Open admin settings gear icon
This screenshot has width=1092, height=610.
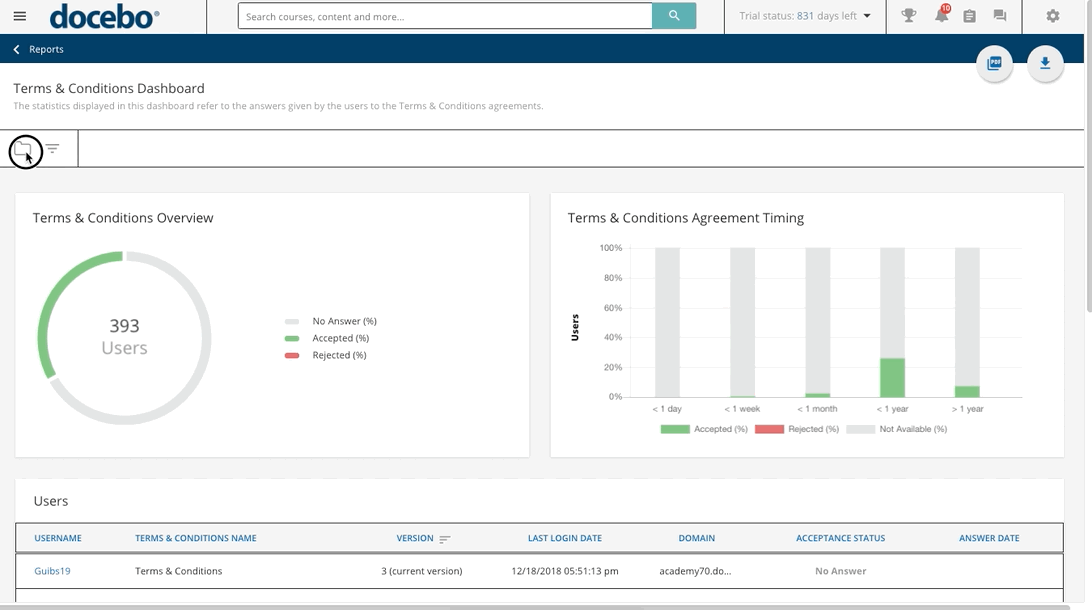[x=1053, y=15]
